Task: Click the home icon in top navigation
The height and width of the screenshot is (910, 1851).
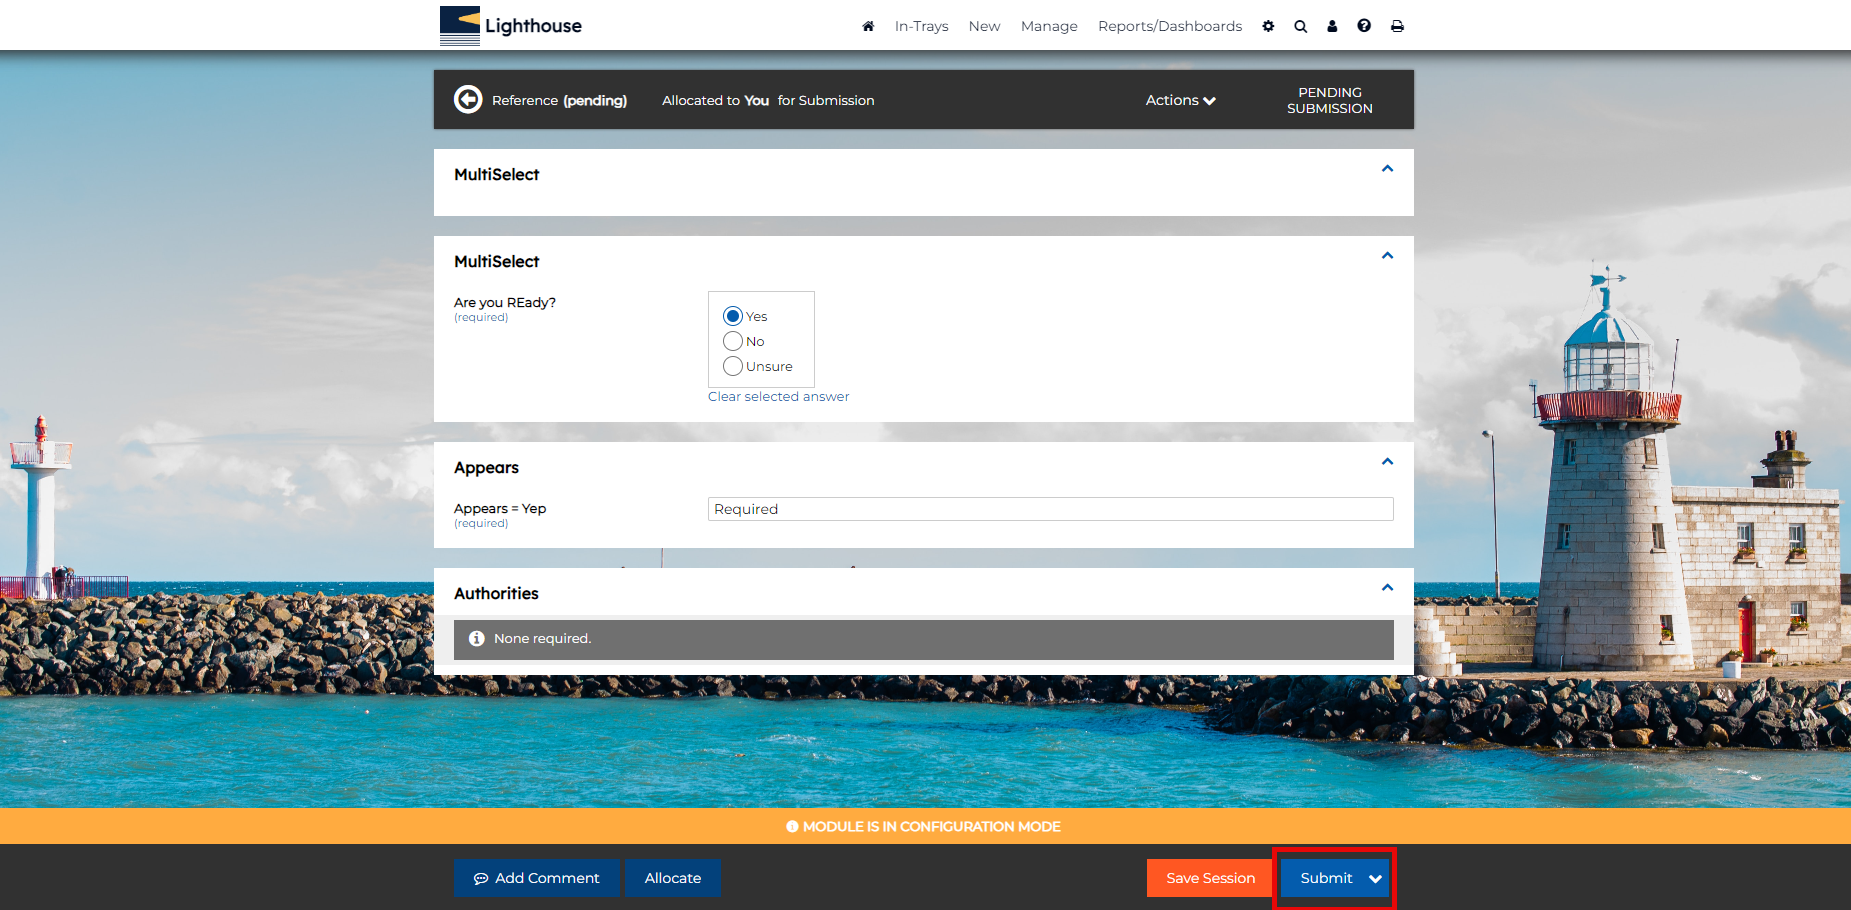Action: [868, 26]
